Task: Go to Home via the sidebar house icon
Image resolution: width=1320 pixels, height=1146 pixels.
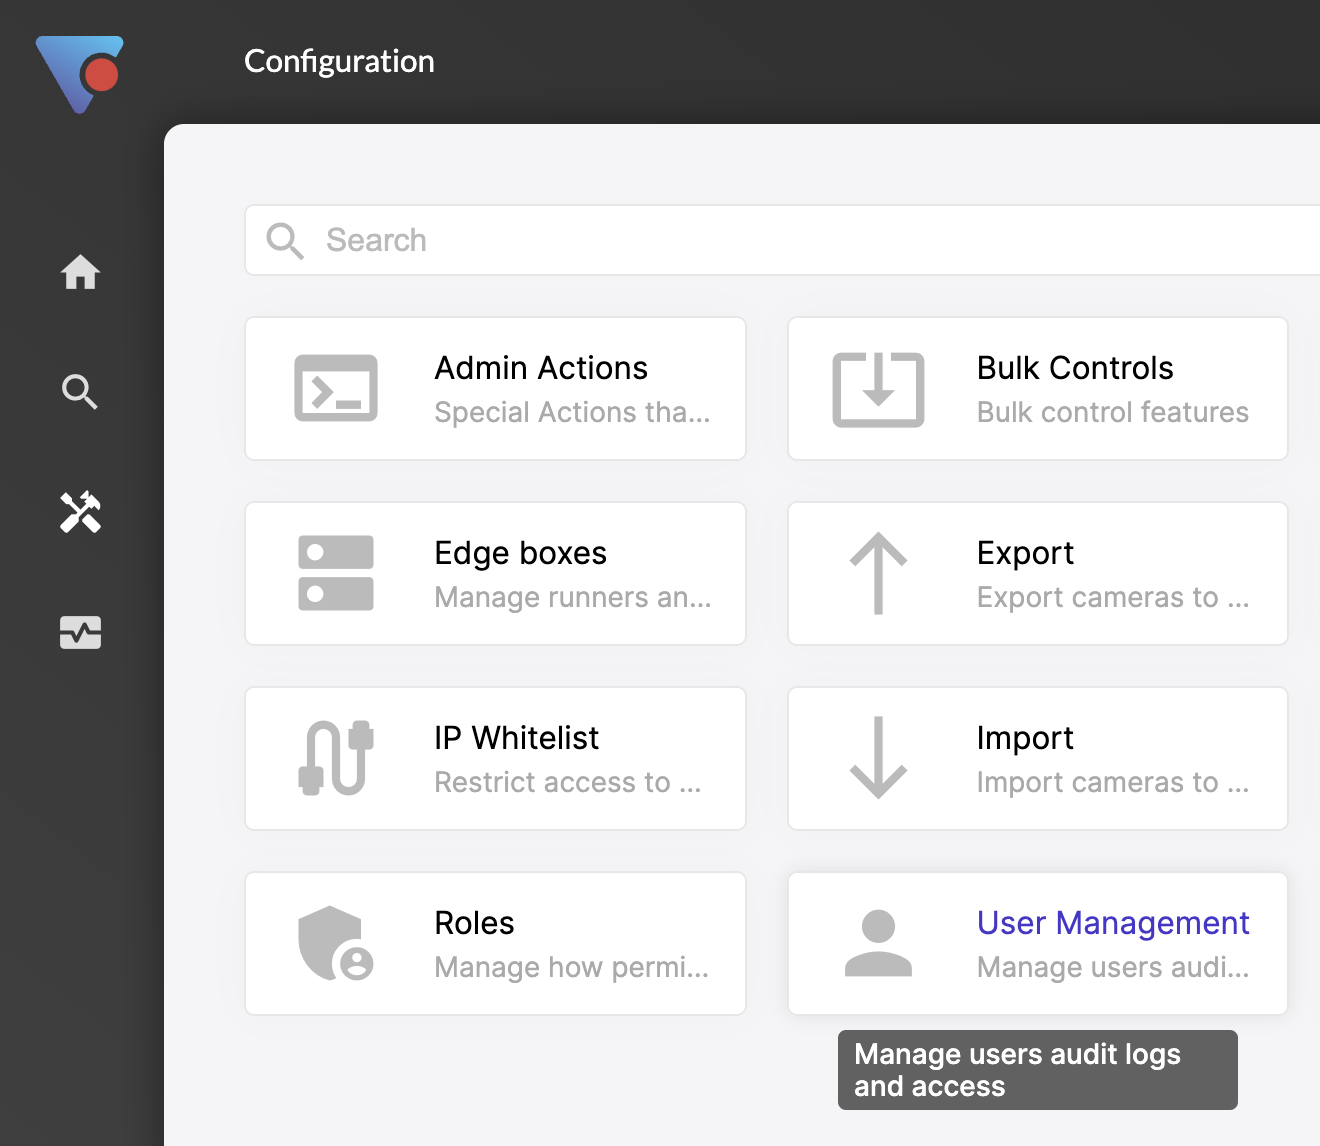Action: (x=80, y=272)
